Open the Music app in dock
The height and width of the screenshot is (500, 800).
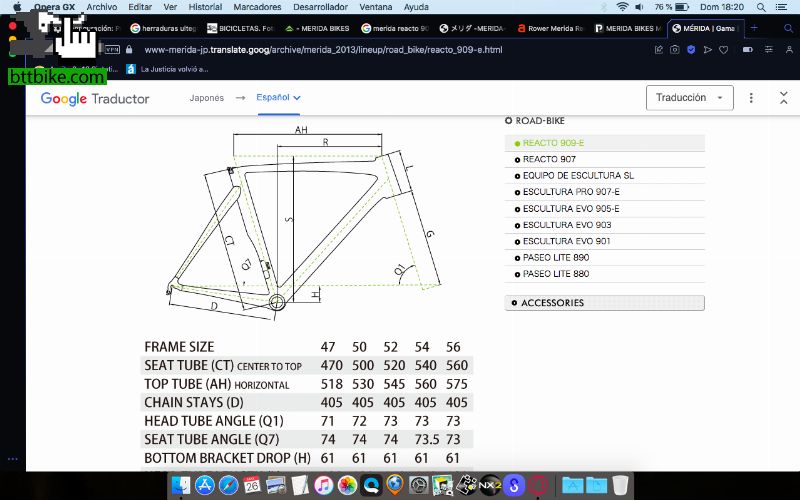pyautogui.click(x=324, y=486)
